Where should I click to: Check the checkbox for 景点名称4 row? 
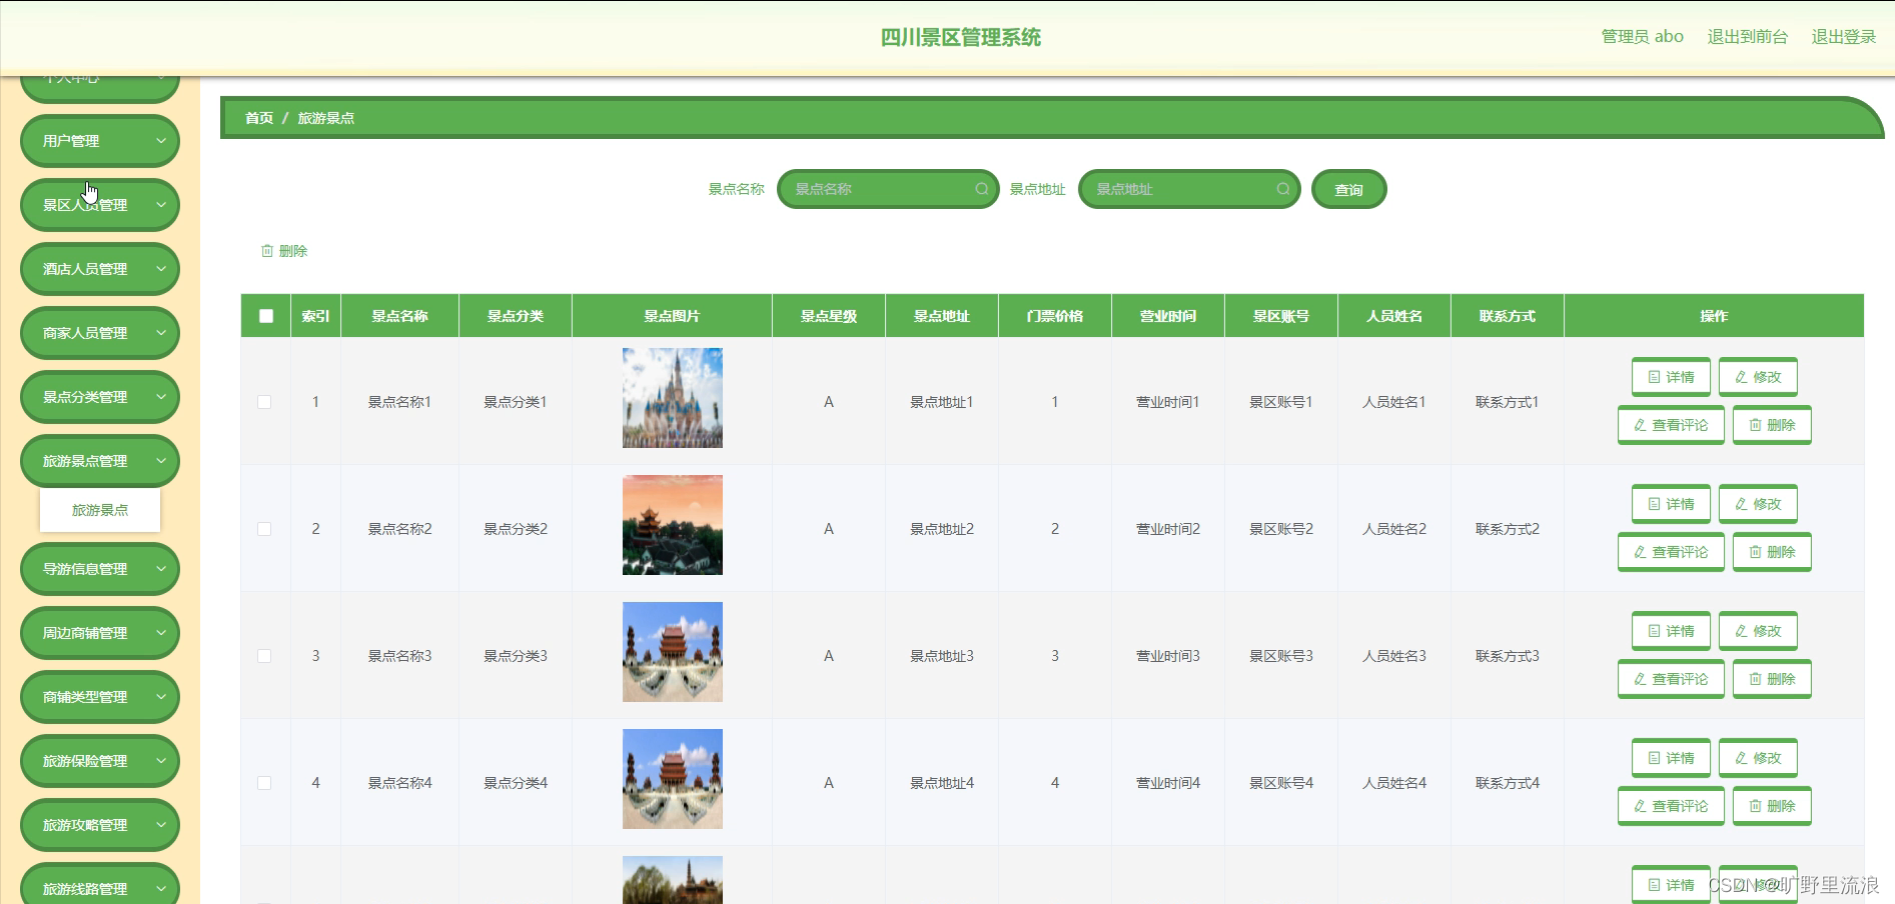pyautogui.click(x=264, y=783)
